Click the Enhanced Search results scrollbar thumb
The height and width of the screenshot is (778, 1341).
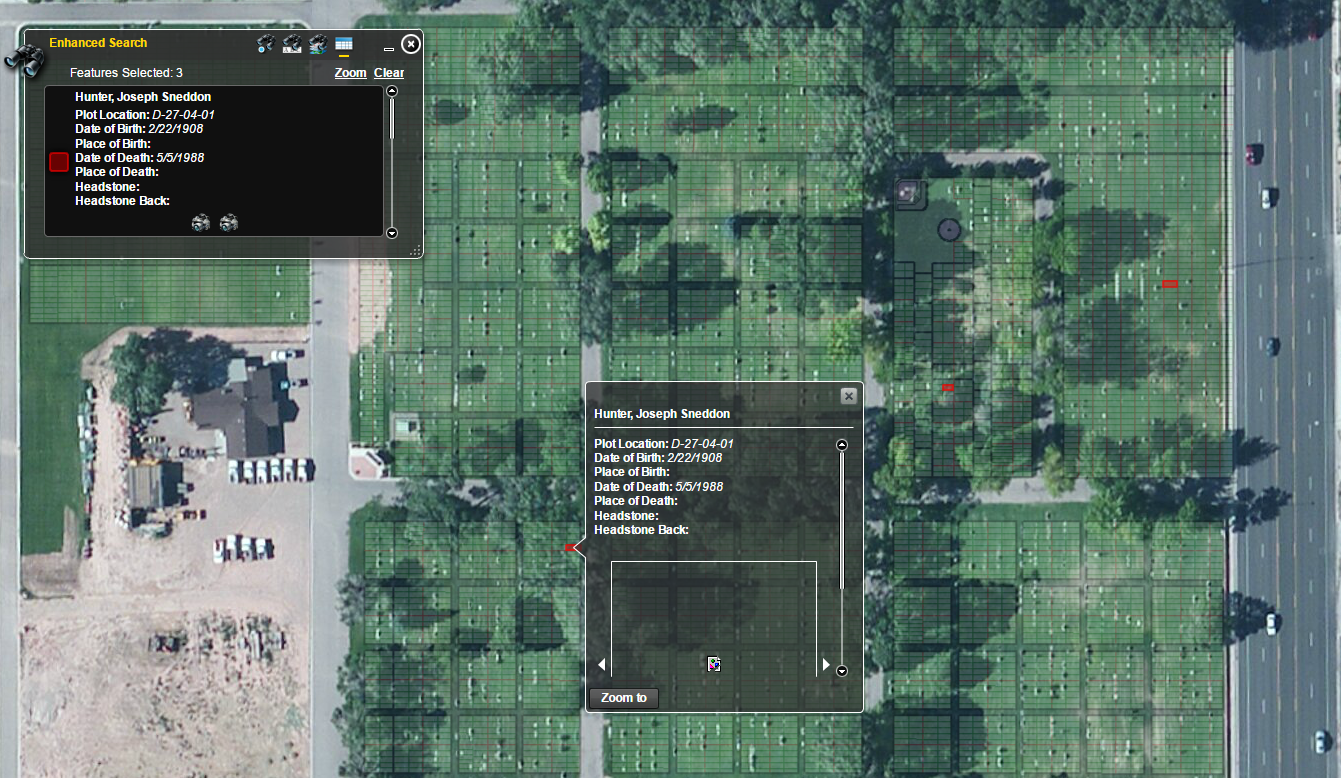click(392, 118)
